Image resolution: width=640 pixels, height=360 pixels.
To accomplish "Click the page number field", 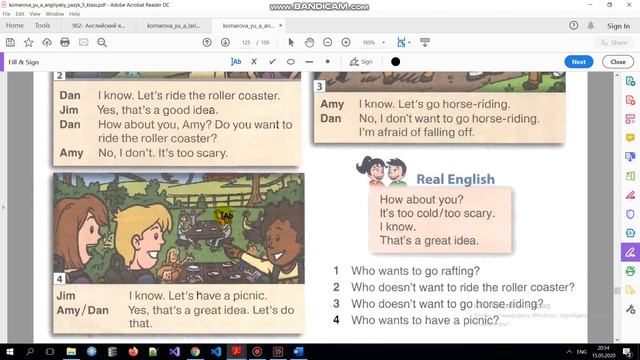I will pos(246,42).
